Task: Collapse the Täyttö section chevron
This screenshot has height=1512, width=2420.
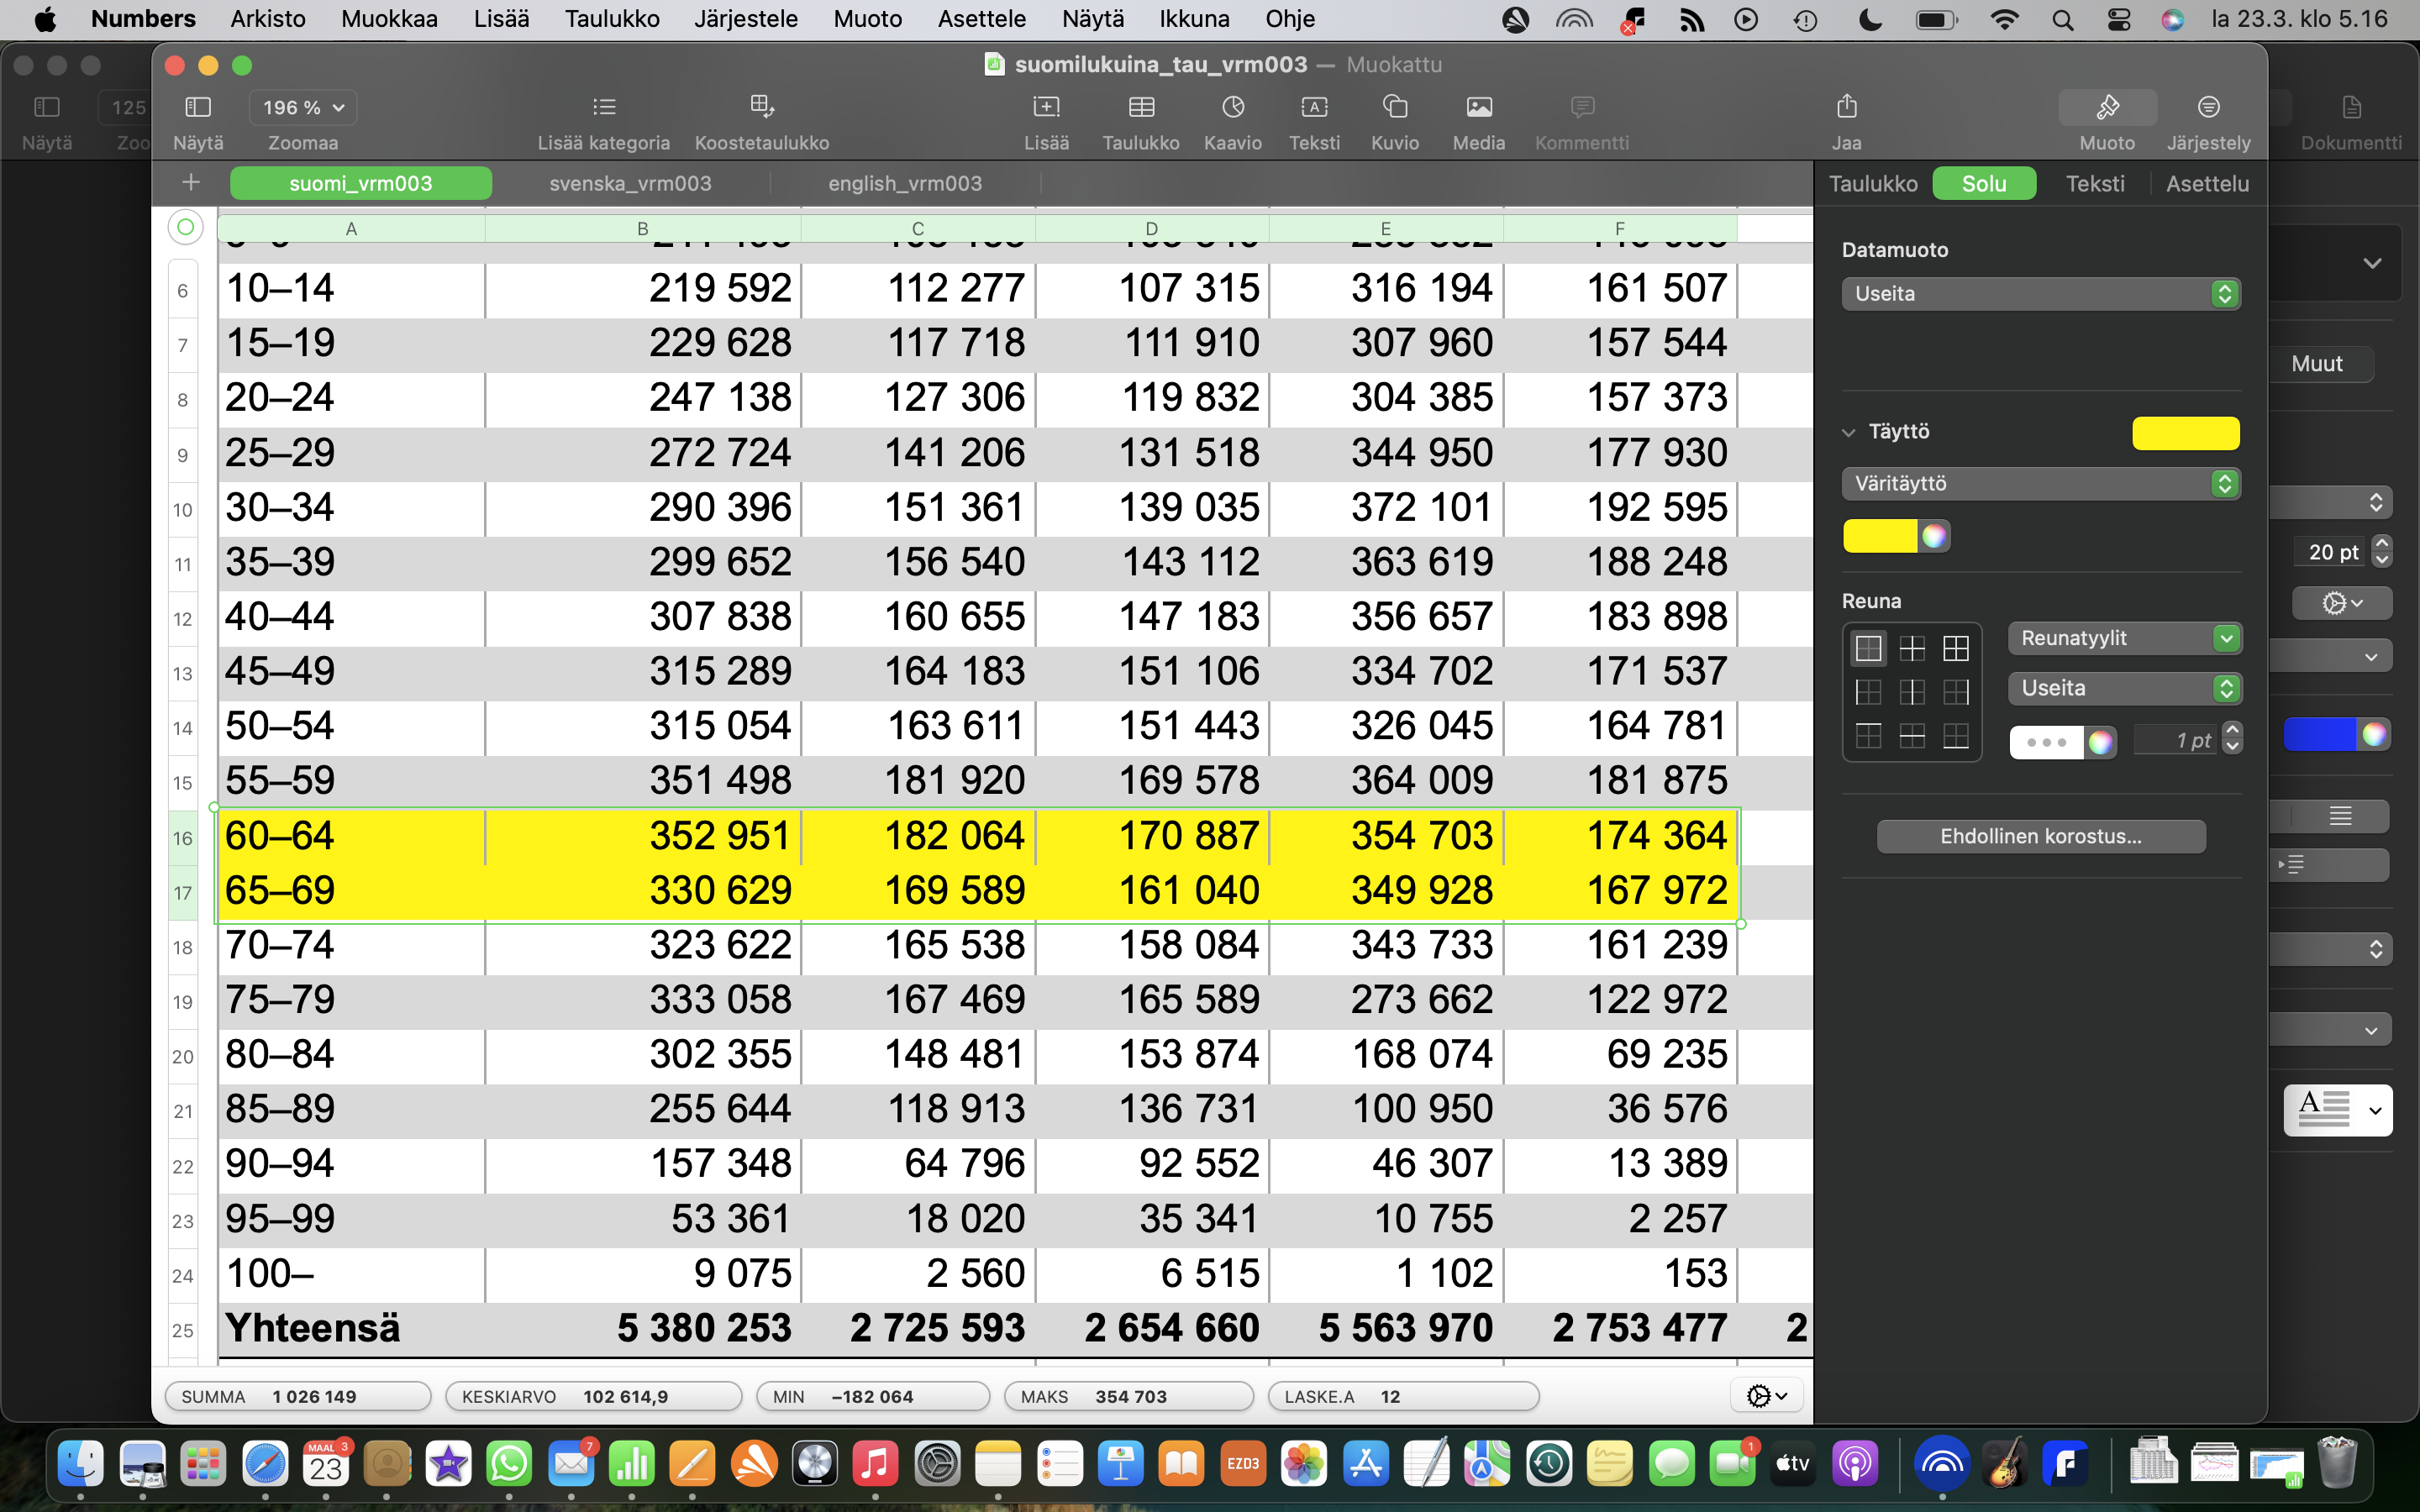Action: click(x=1849, y=432)
